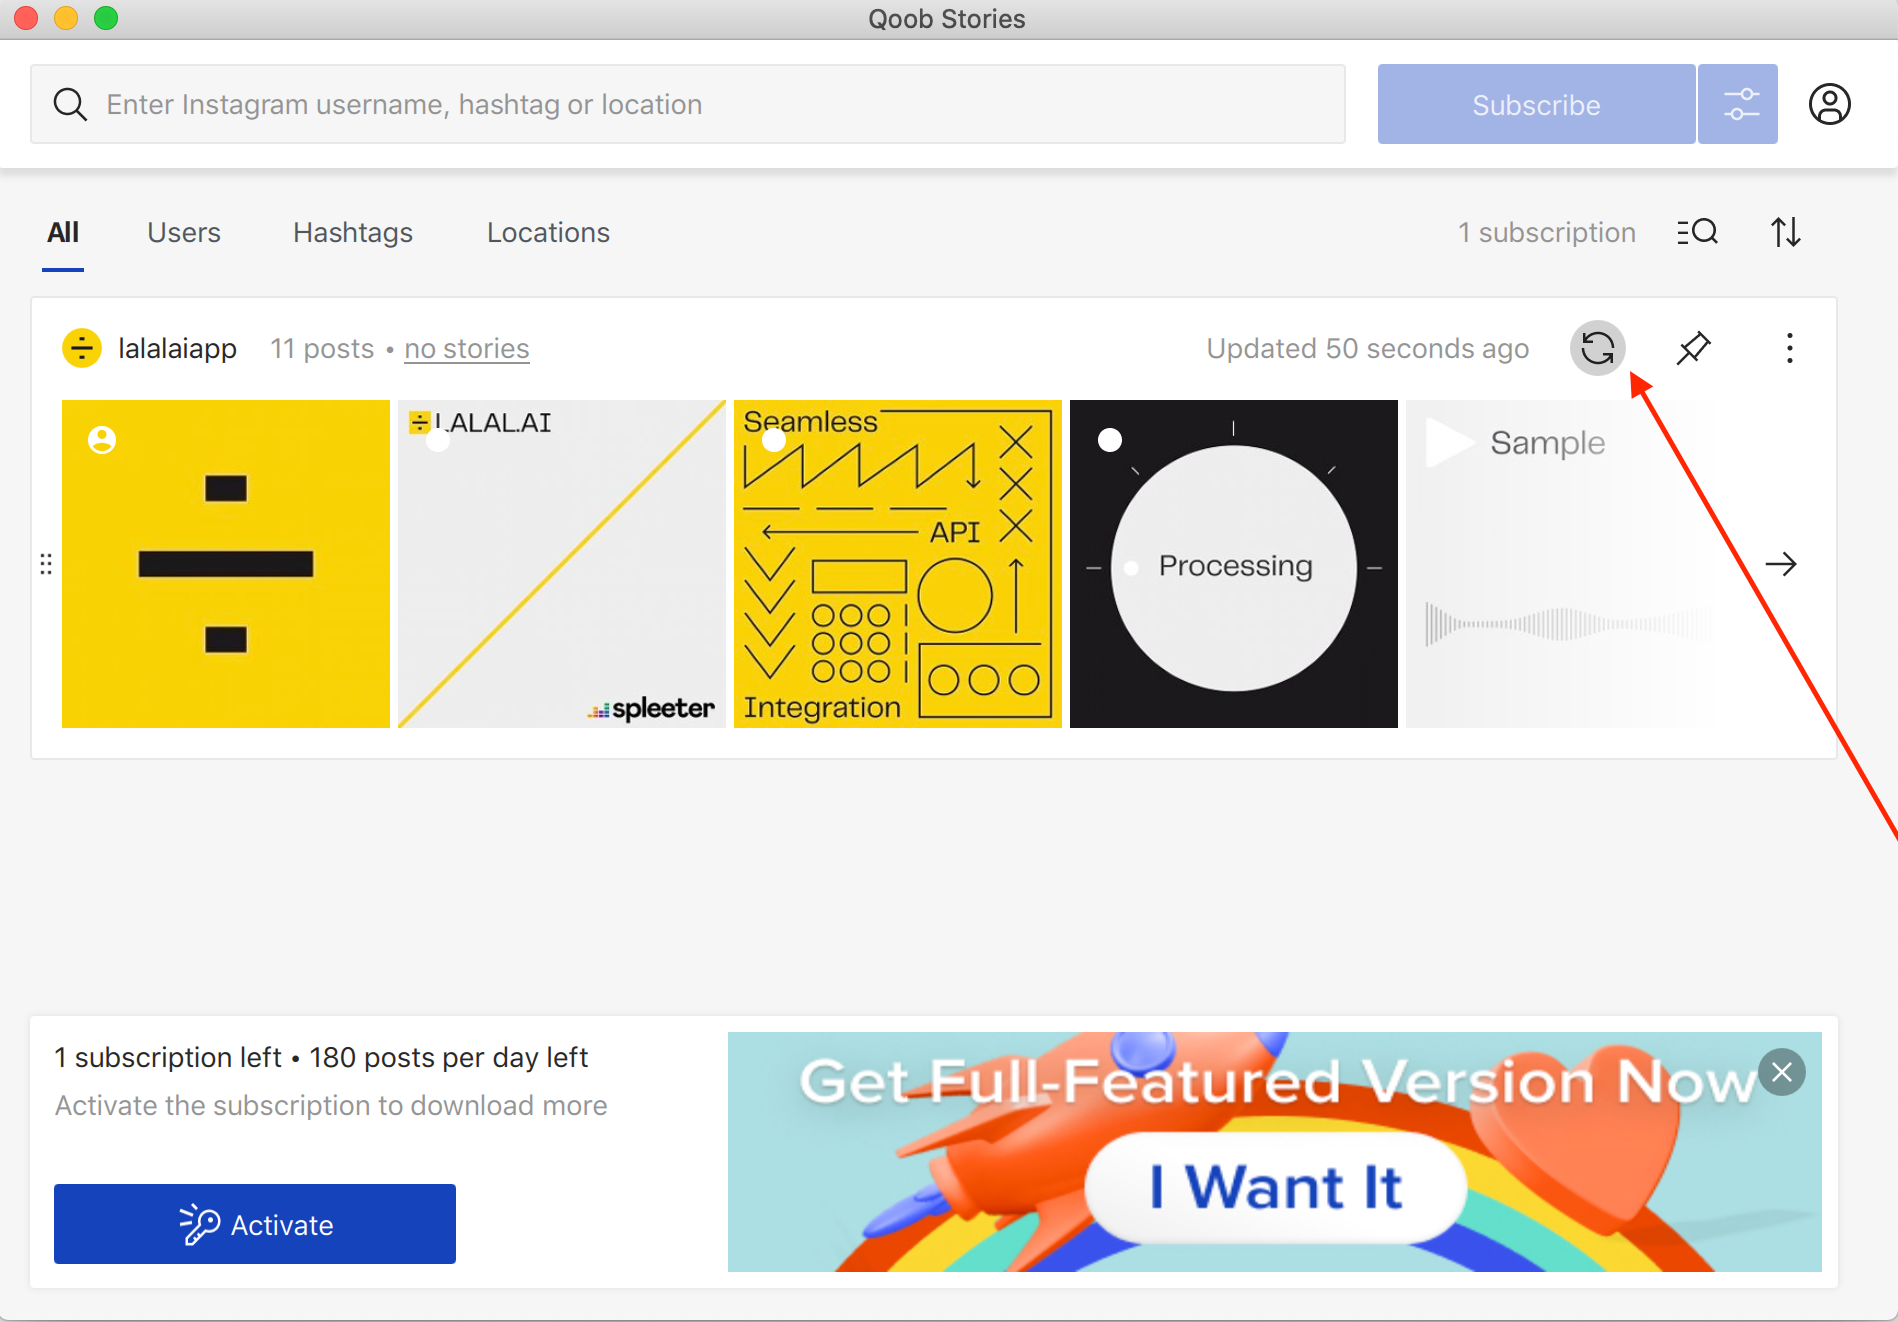Open the yellow divide-sign post thumbnail
Screen dimensions: 1898x1322
(x=226, y=564)
